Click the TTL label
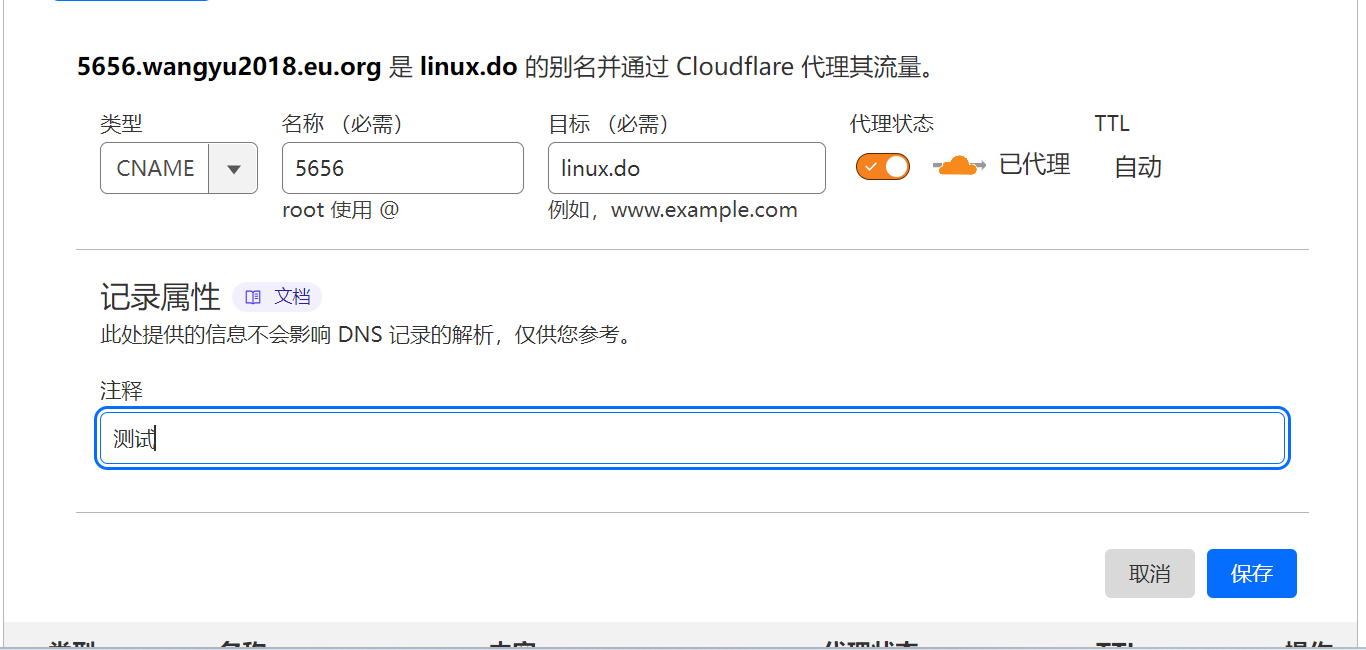 [1112, 124]
